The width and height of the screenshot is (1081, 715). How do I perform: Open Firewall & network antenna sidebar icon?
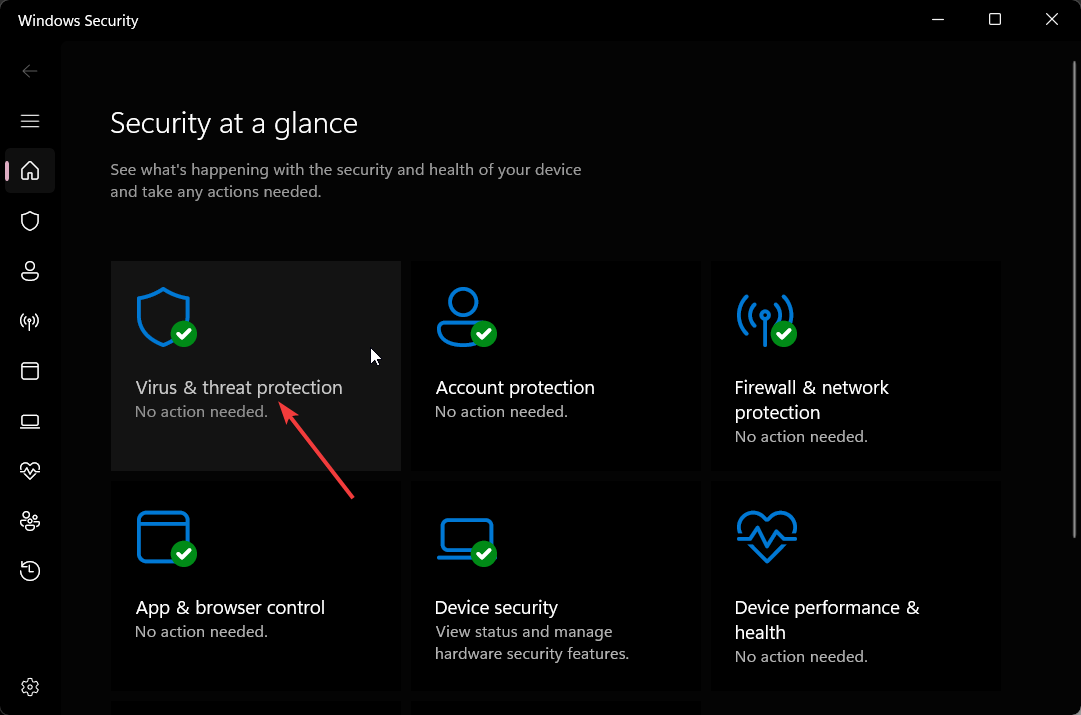(x=30, y=321)
